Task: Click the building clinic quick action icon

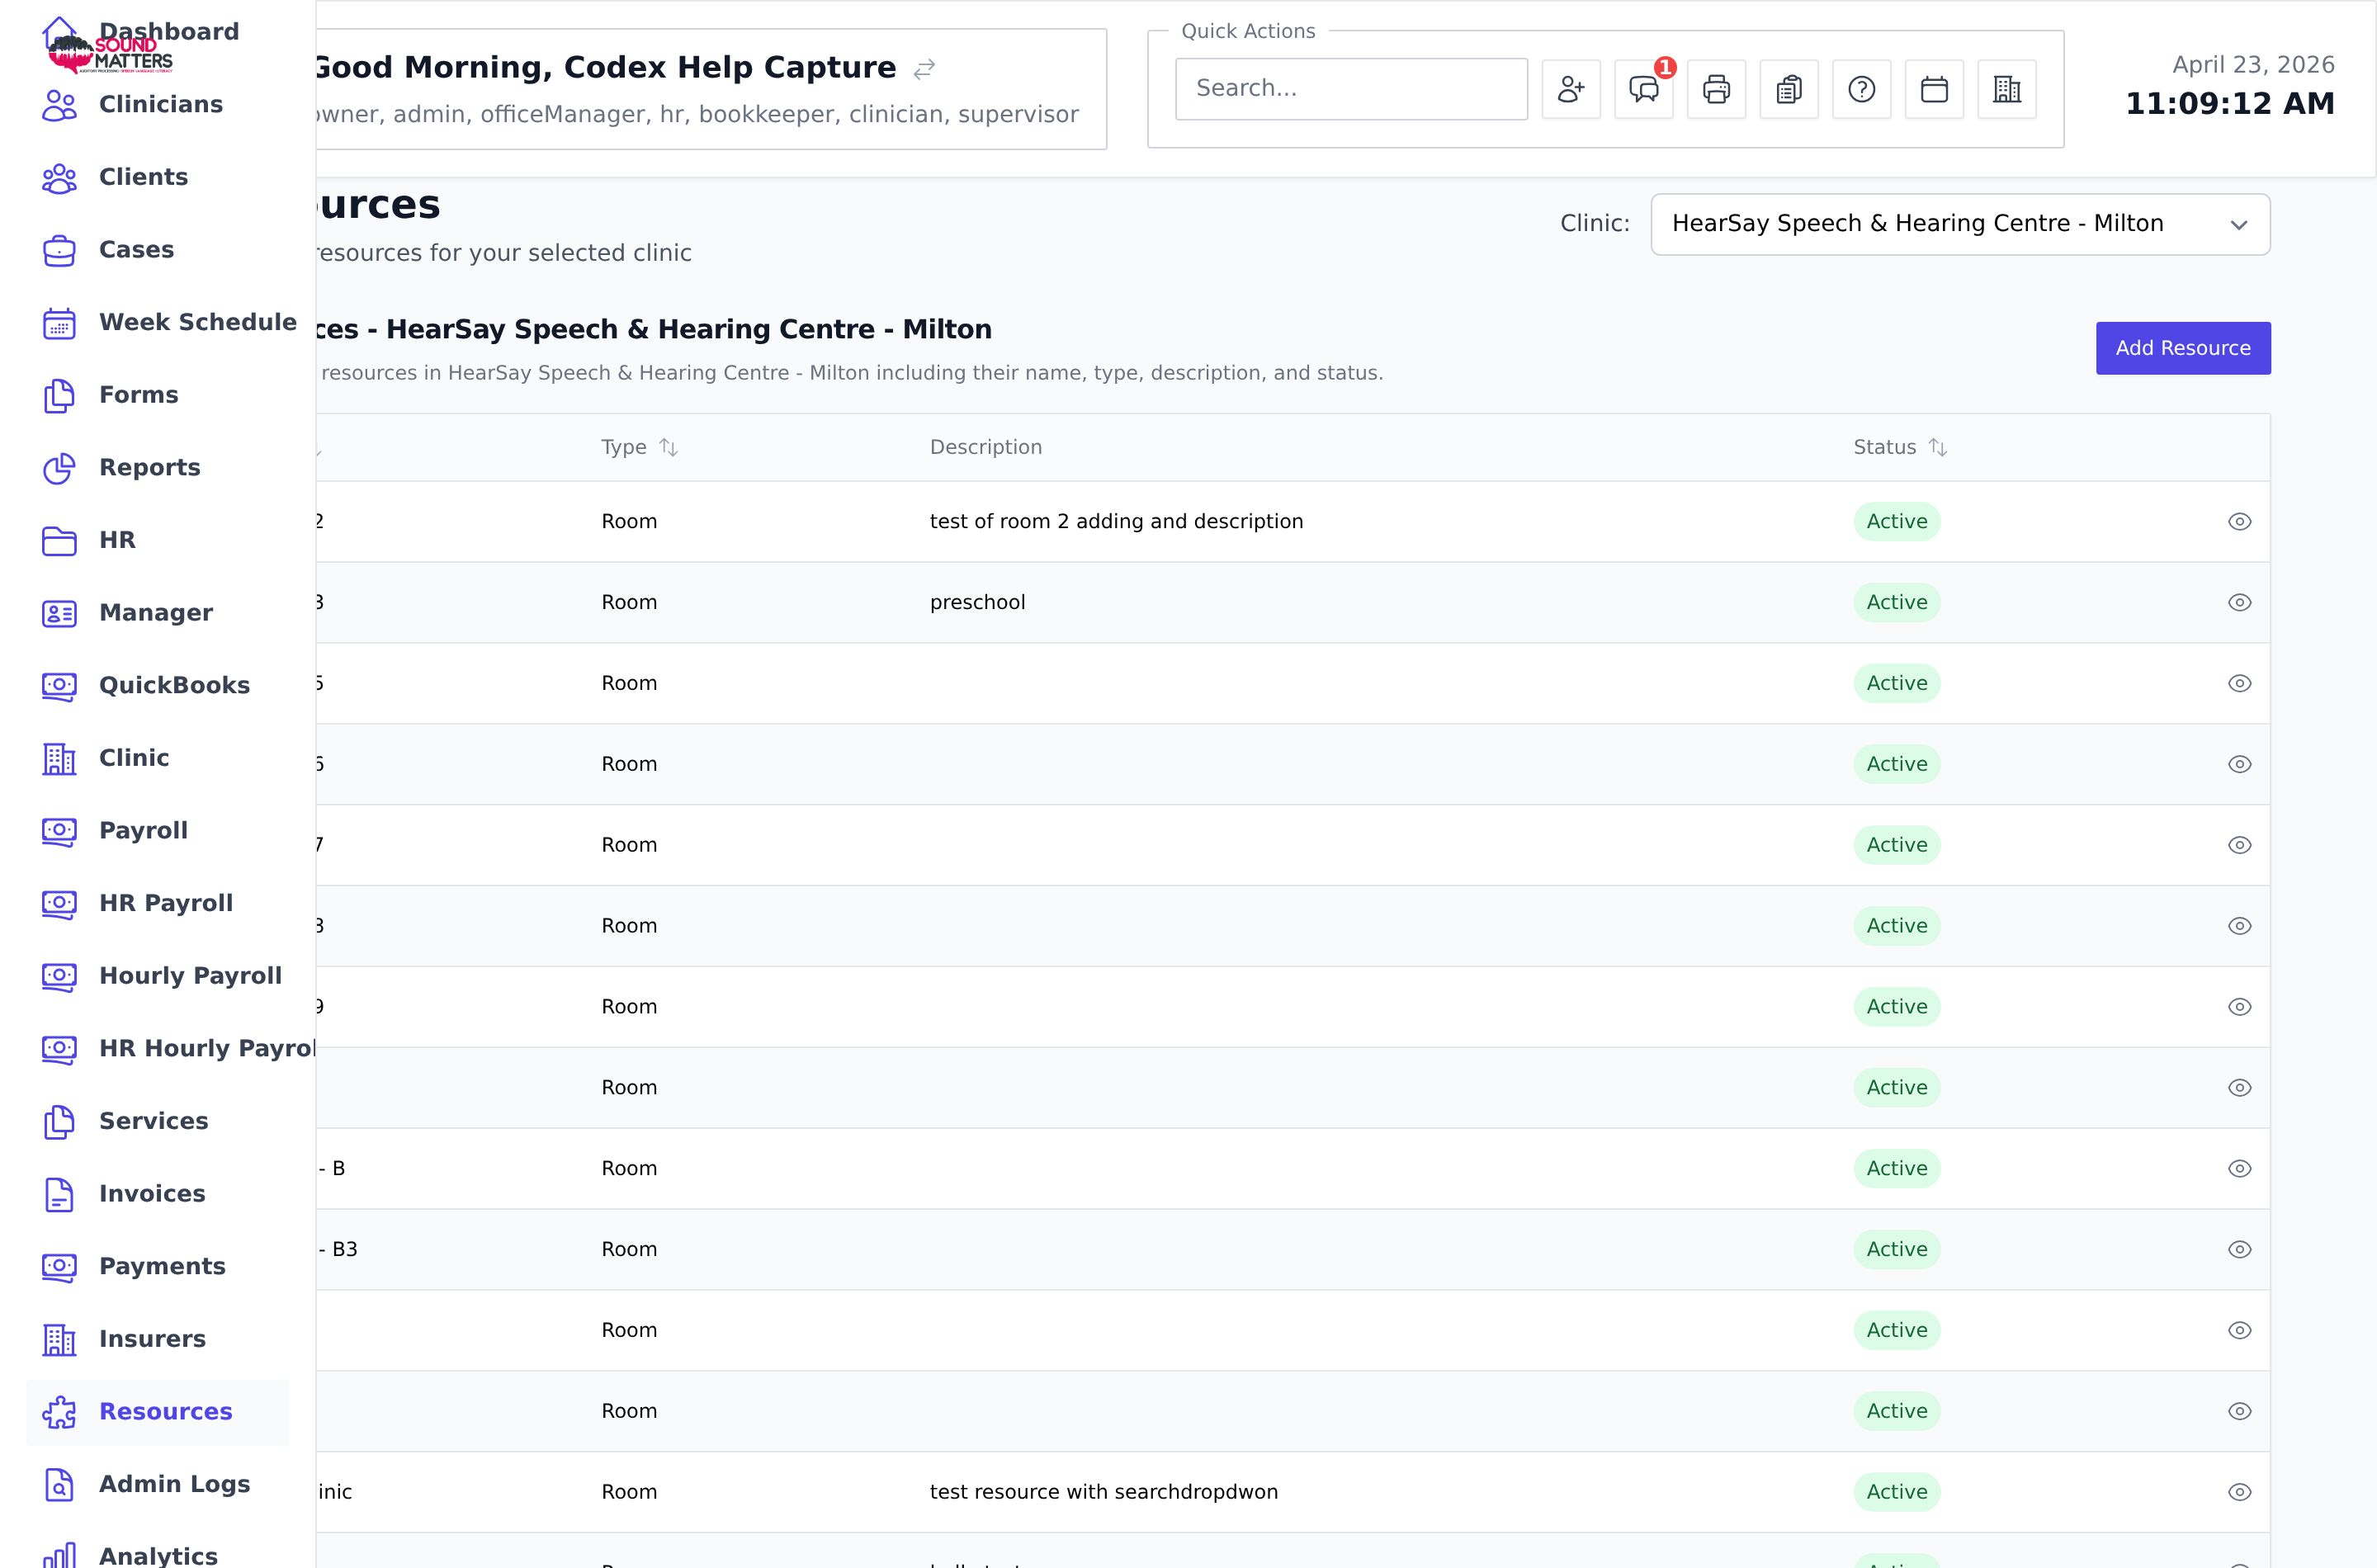Action: pyautogui.click(x=2007, y=89)
